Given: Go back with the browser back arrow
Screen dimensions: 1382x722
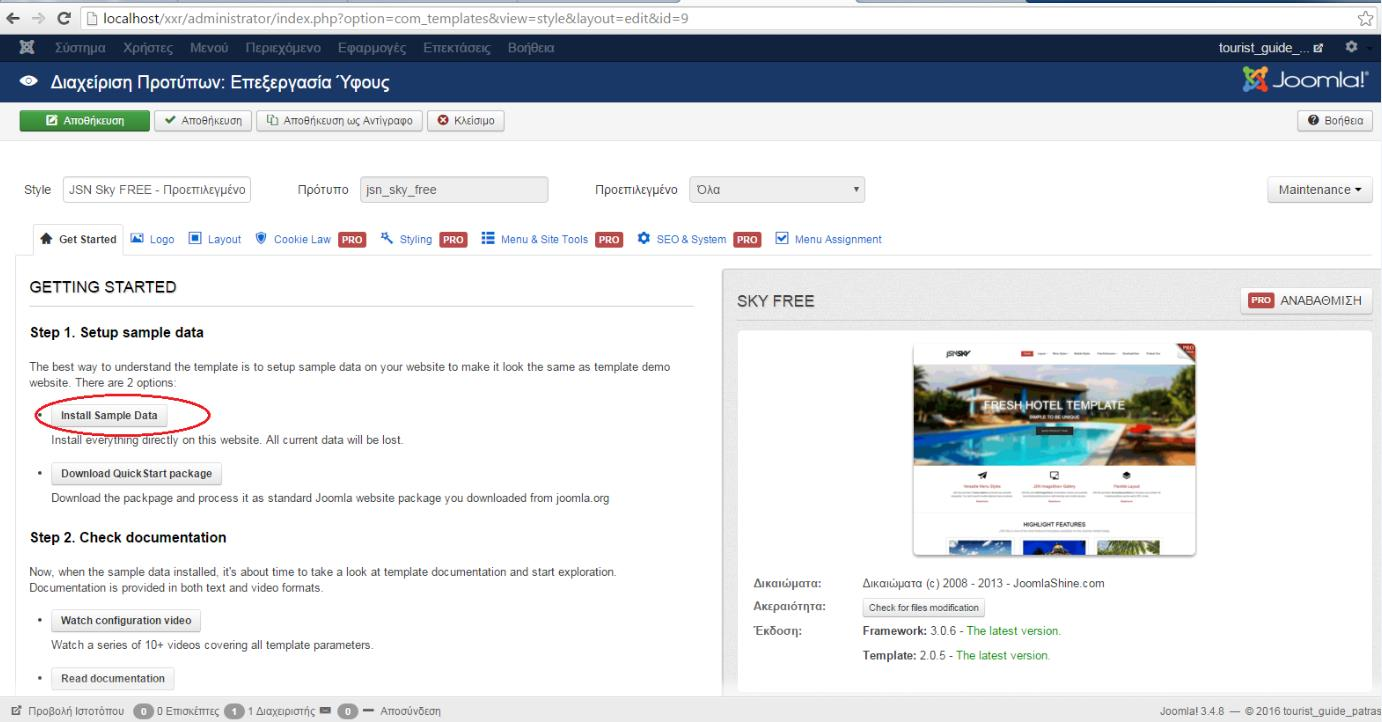Looking at the screenshot, I should point(14,17).
